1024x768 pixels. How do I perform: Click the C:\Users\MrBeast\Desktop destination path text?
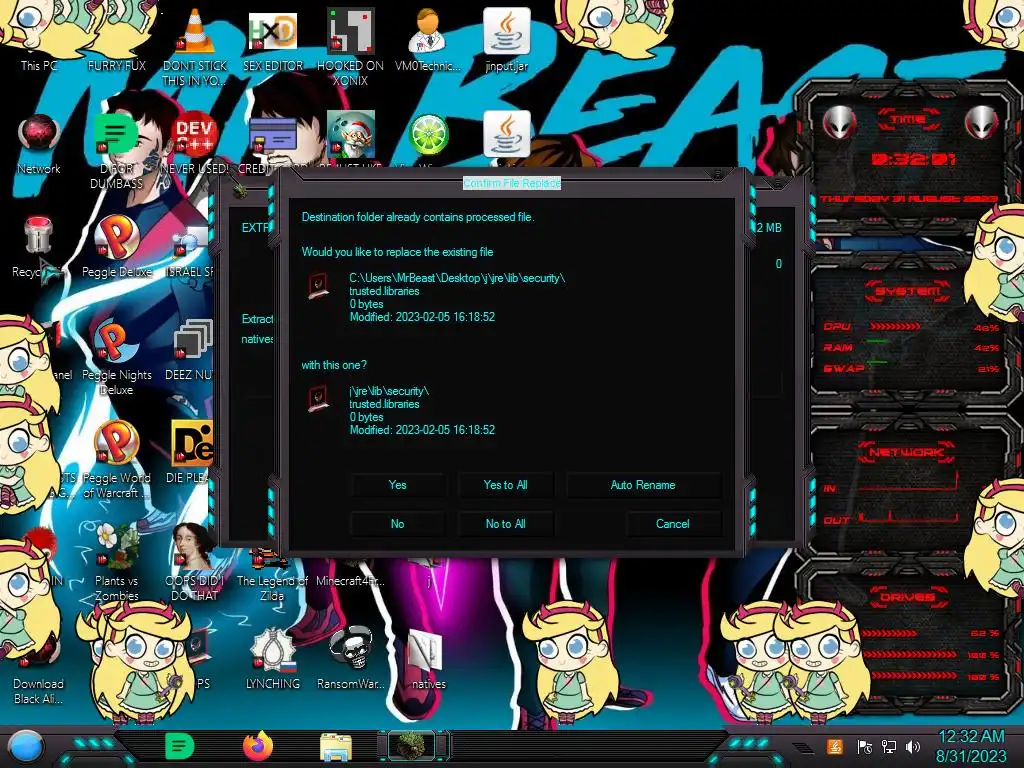457,278
